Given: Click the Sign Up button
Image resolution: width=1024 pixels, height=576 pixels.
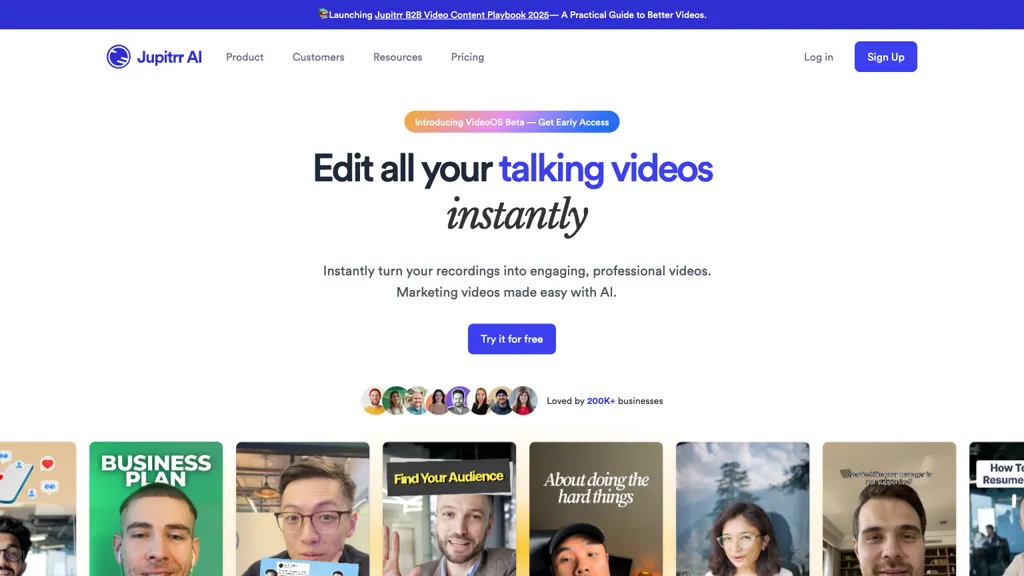Looking at the screenshot, I should 886,57.
